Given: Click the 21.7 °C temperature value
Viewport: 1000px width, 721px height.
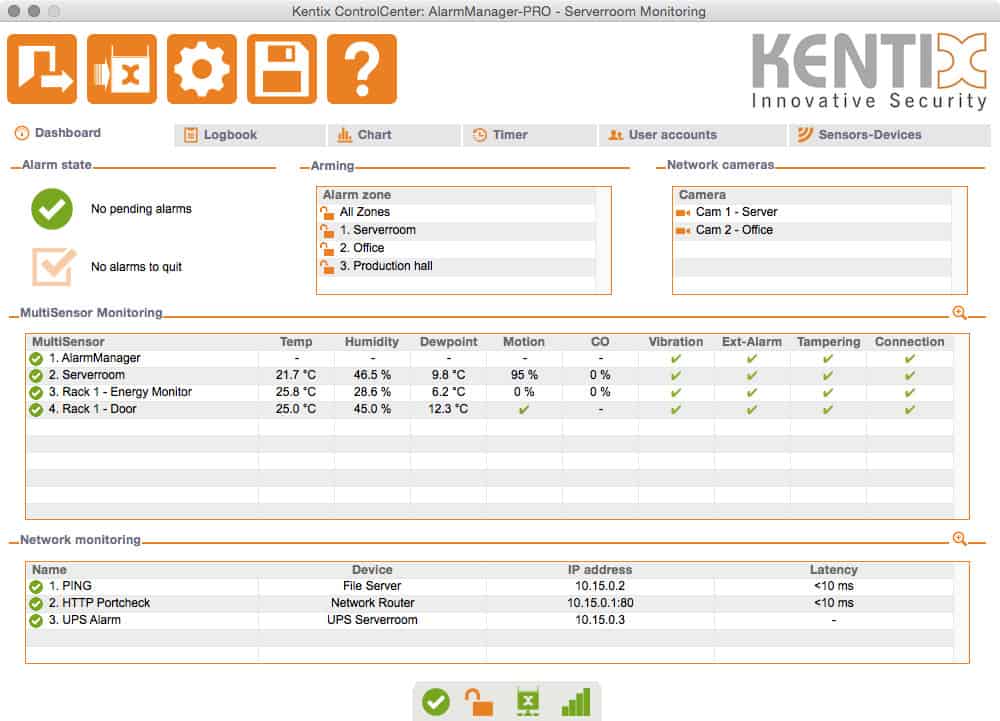Looking at the screenshot, I should click(x=296, y=375).
